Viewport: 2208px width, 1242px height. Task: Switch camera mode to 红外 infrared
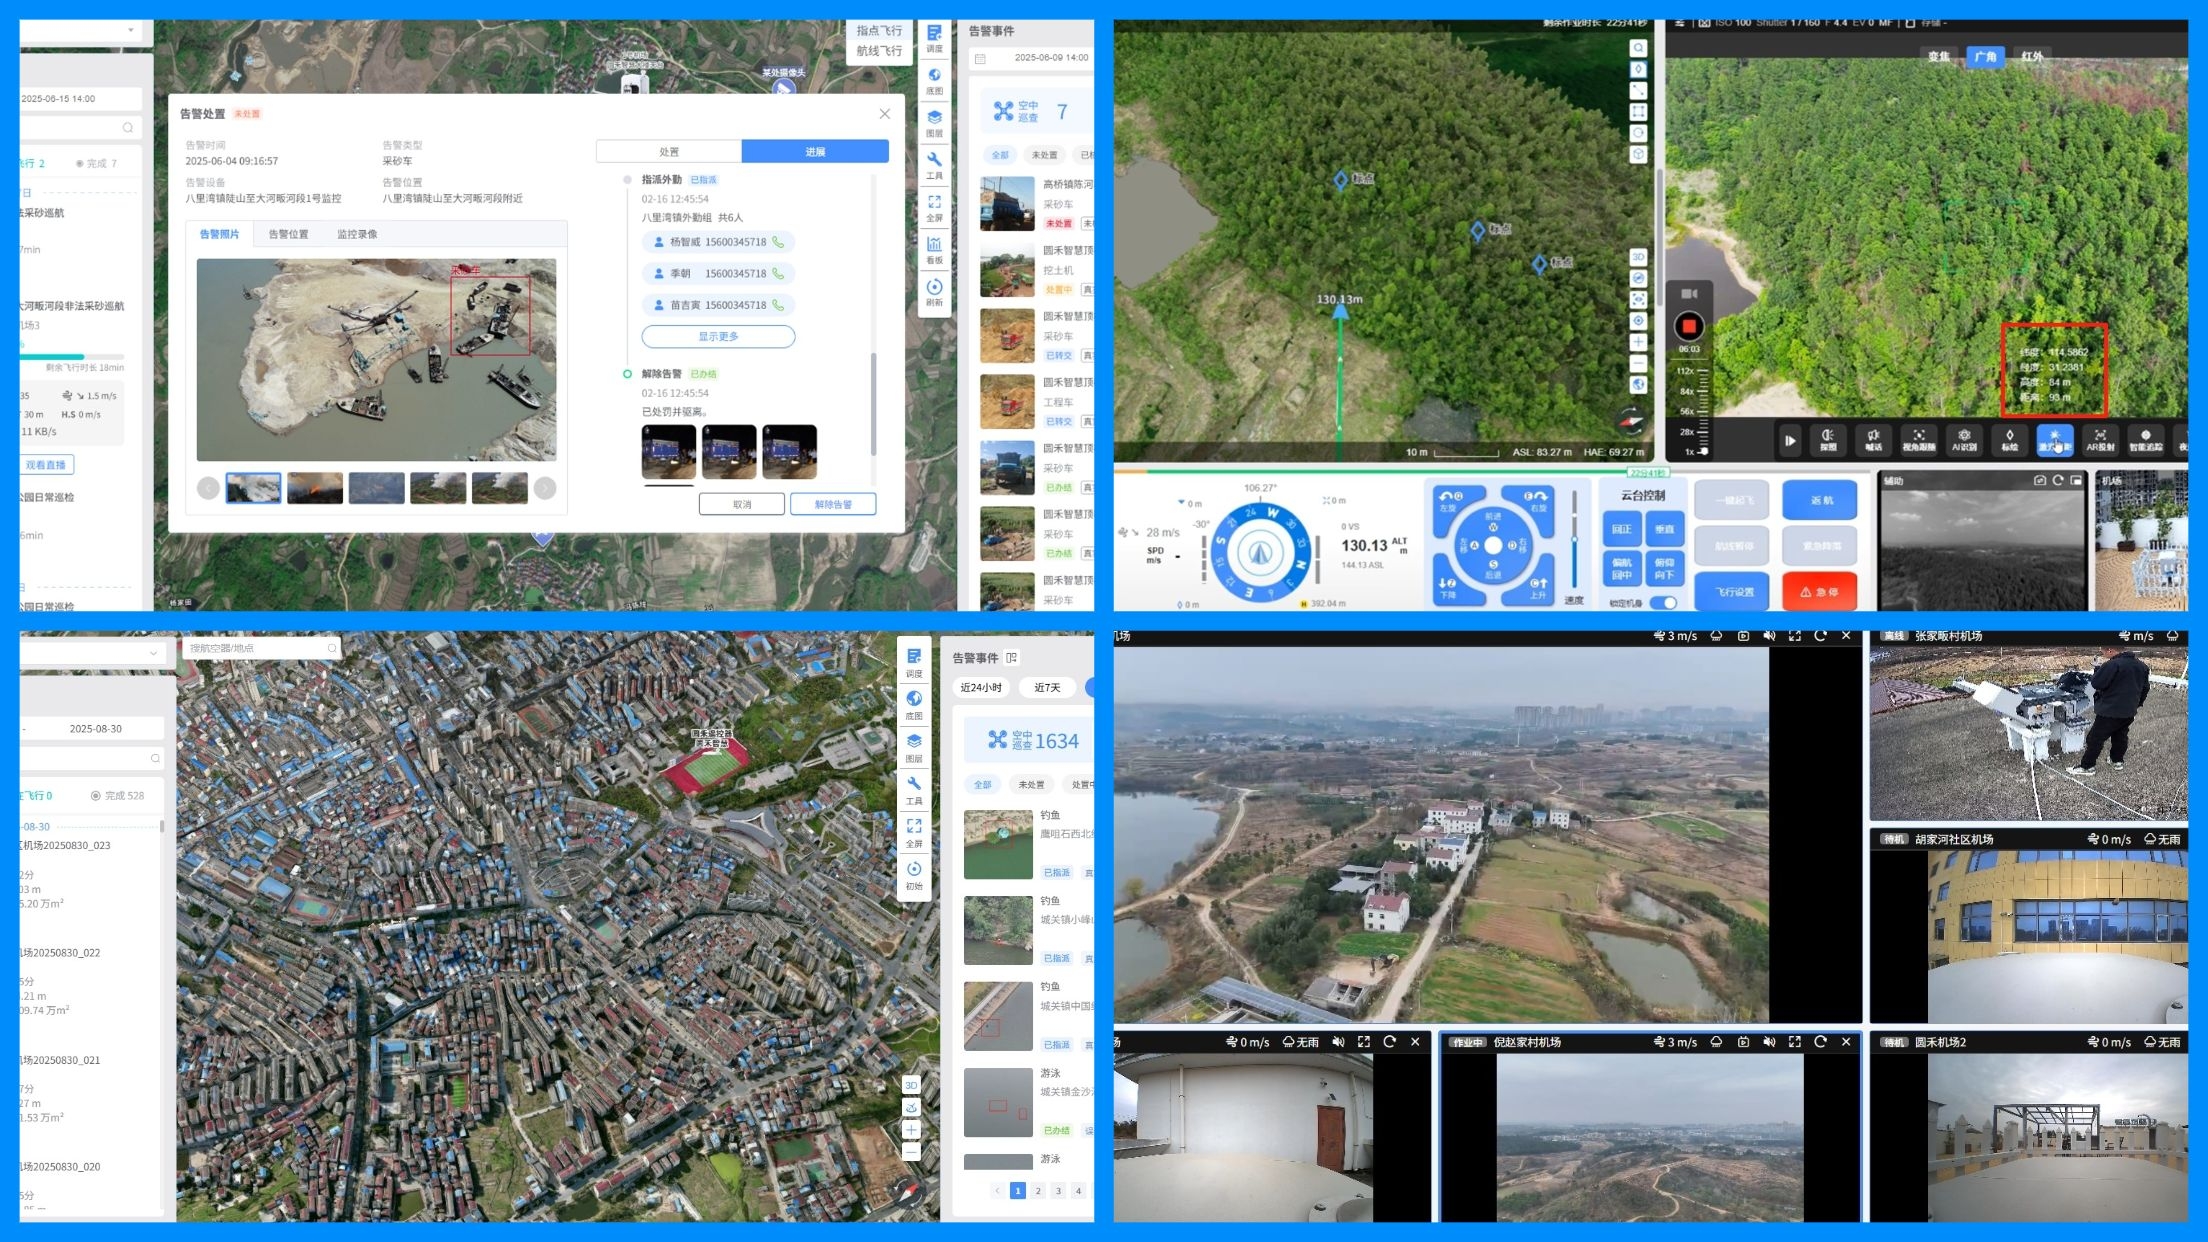pyautogui.click(x=2032, y=57)
